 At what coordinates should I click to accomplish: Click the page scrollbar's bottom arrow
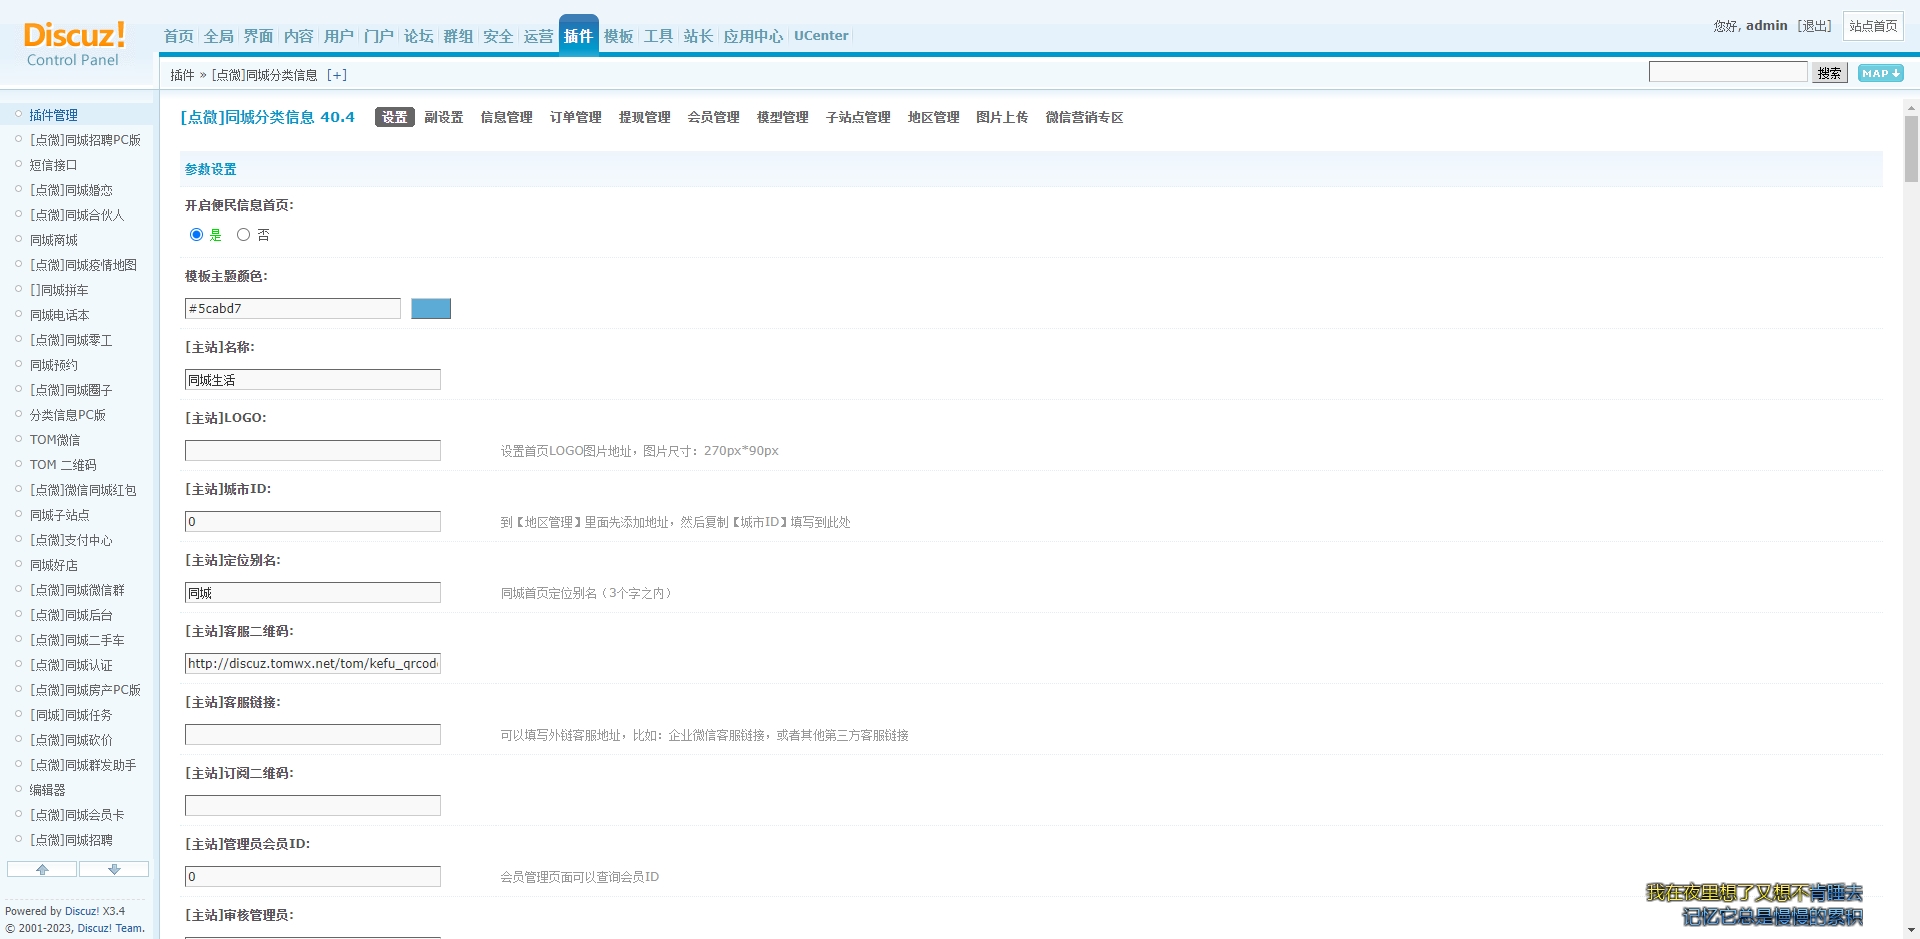tap(1911, 930)
